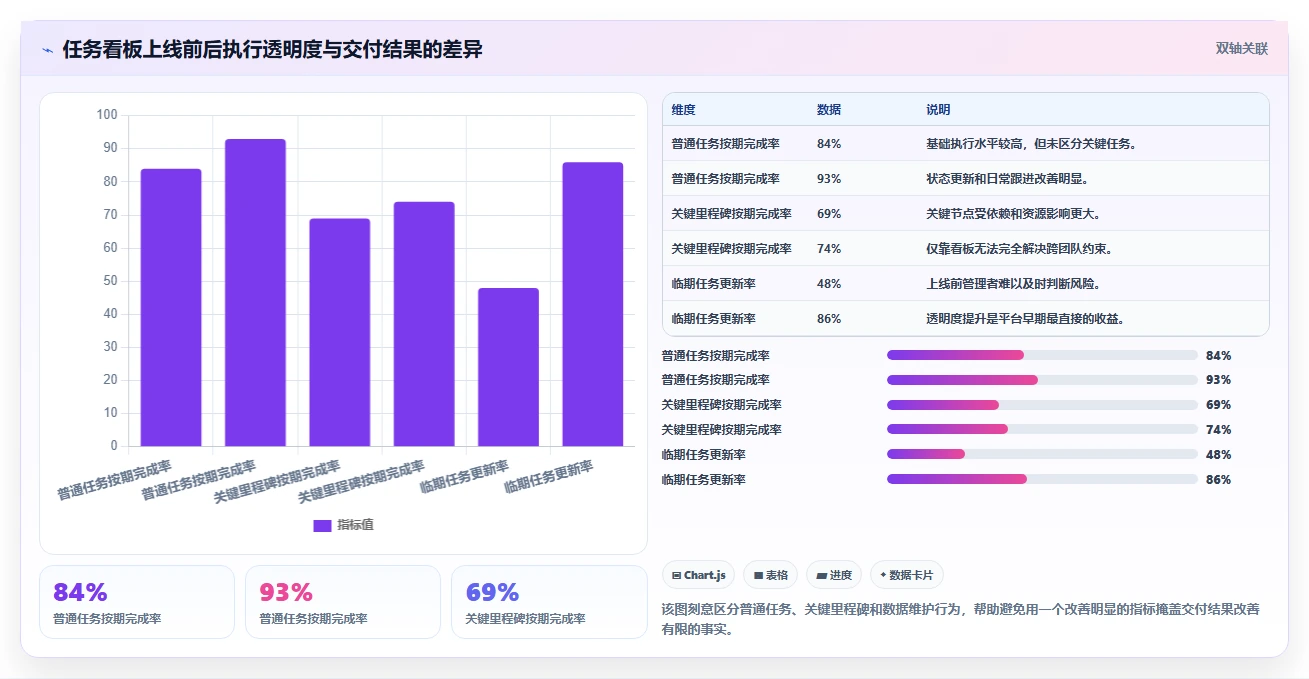The height and width of the screenshot is (679, 1309).
Task: Click the 表格 chip
Action: 771,575
